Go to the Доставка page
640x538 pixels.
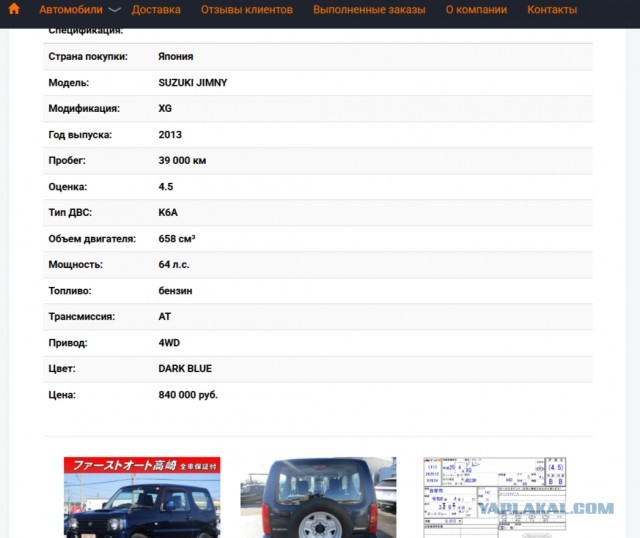pos(156,9)
